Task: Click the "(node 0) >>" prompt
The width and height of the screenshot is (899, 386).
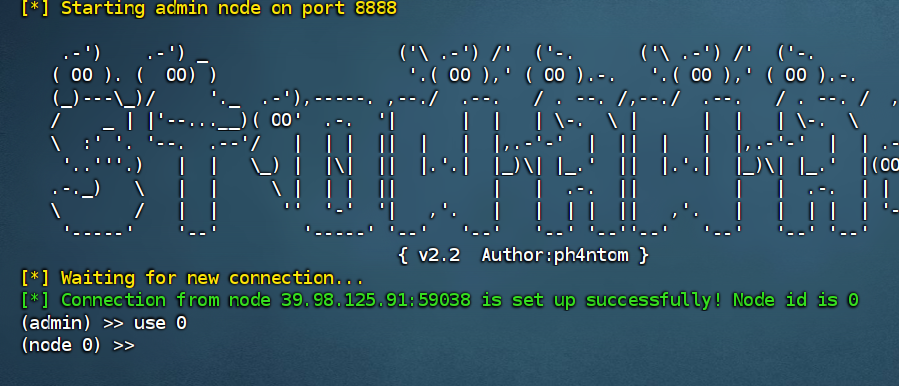Action: [x=77, y=345]
